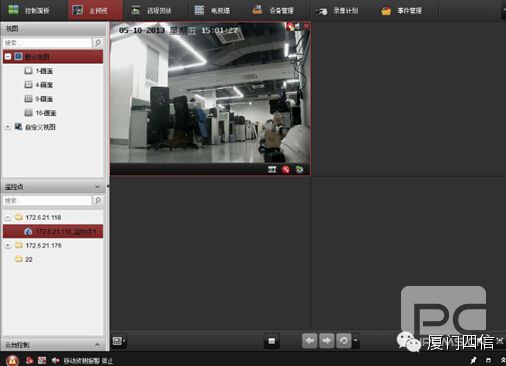Open the dropdown arrow beside the auto-switch button
Screen dimensions: 506x366
pos(355,341)
